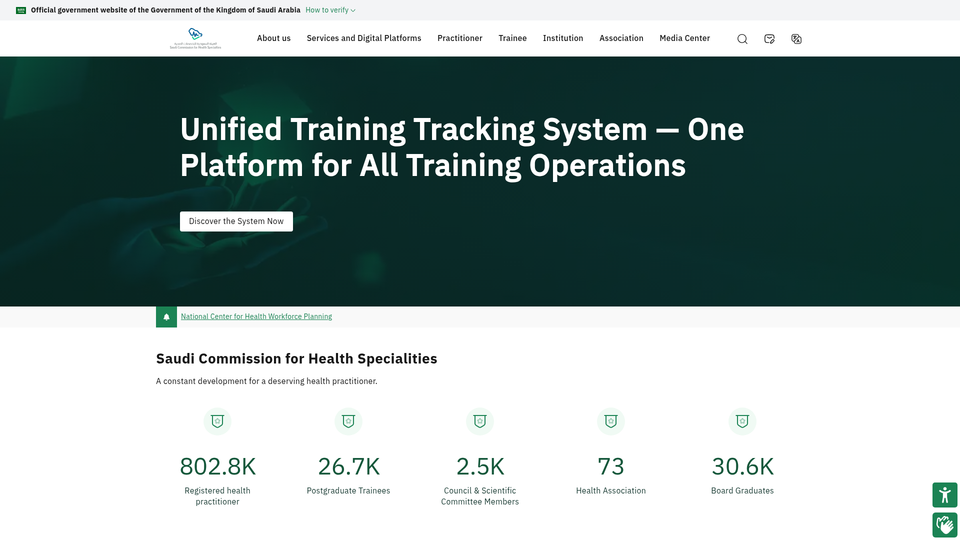Click the badge icon above Council & Scientific Committee Members
Viewport: 960px width, 540px height.
click(480, 421)
